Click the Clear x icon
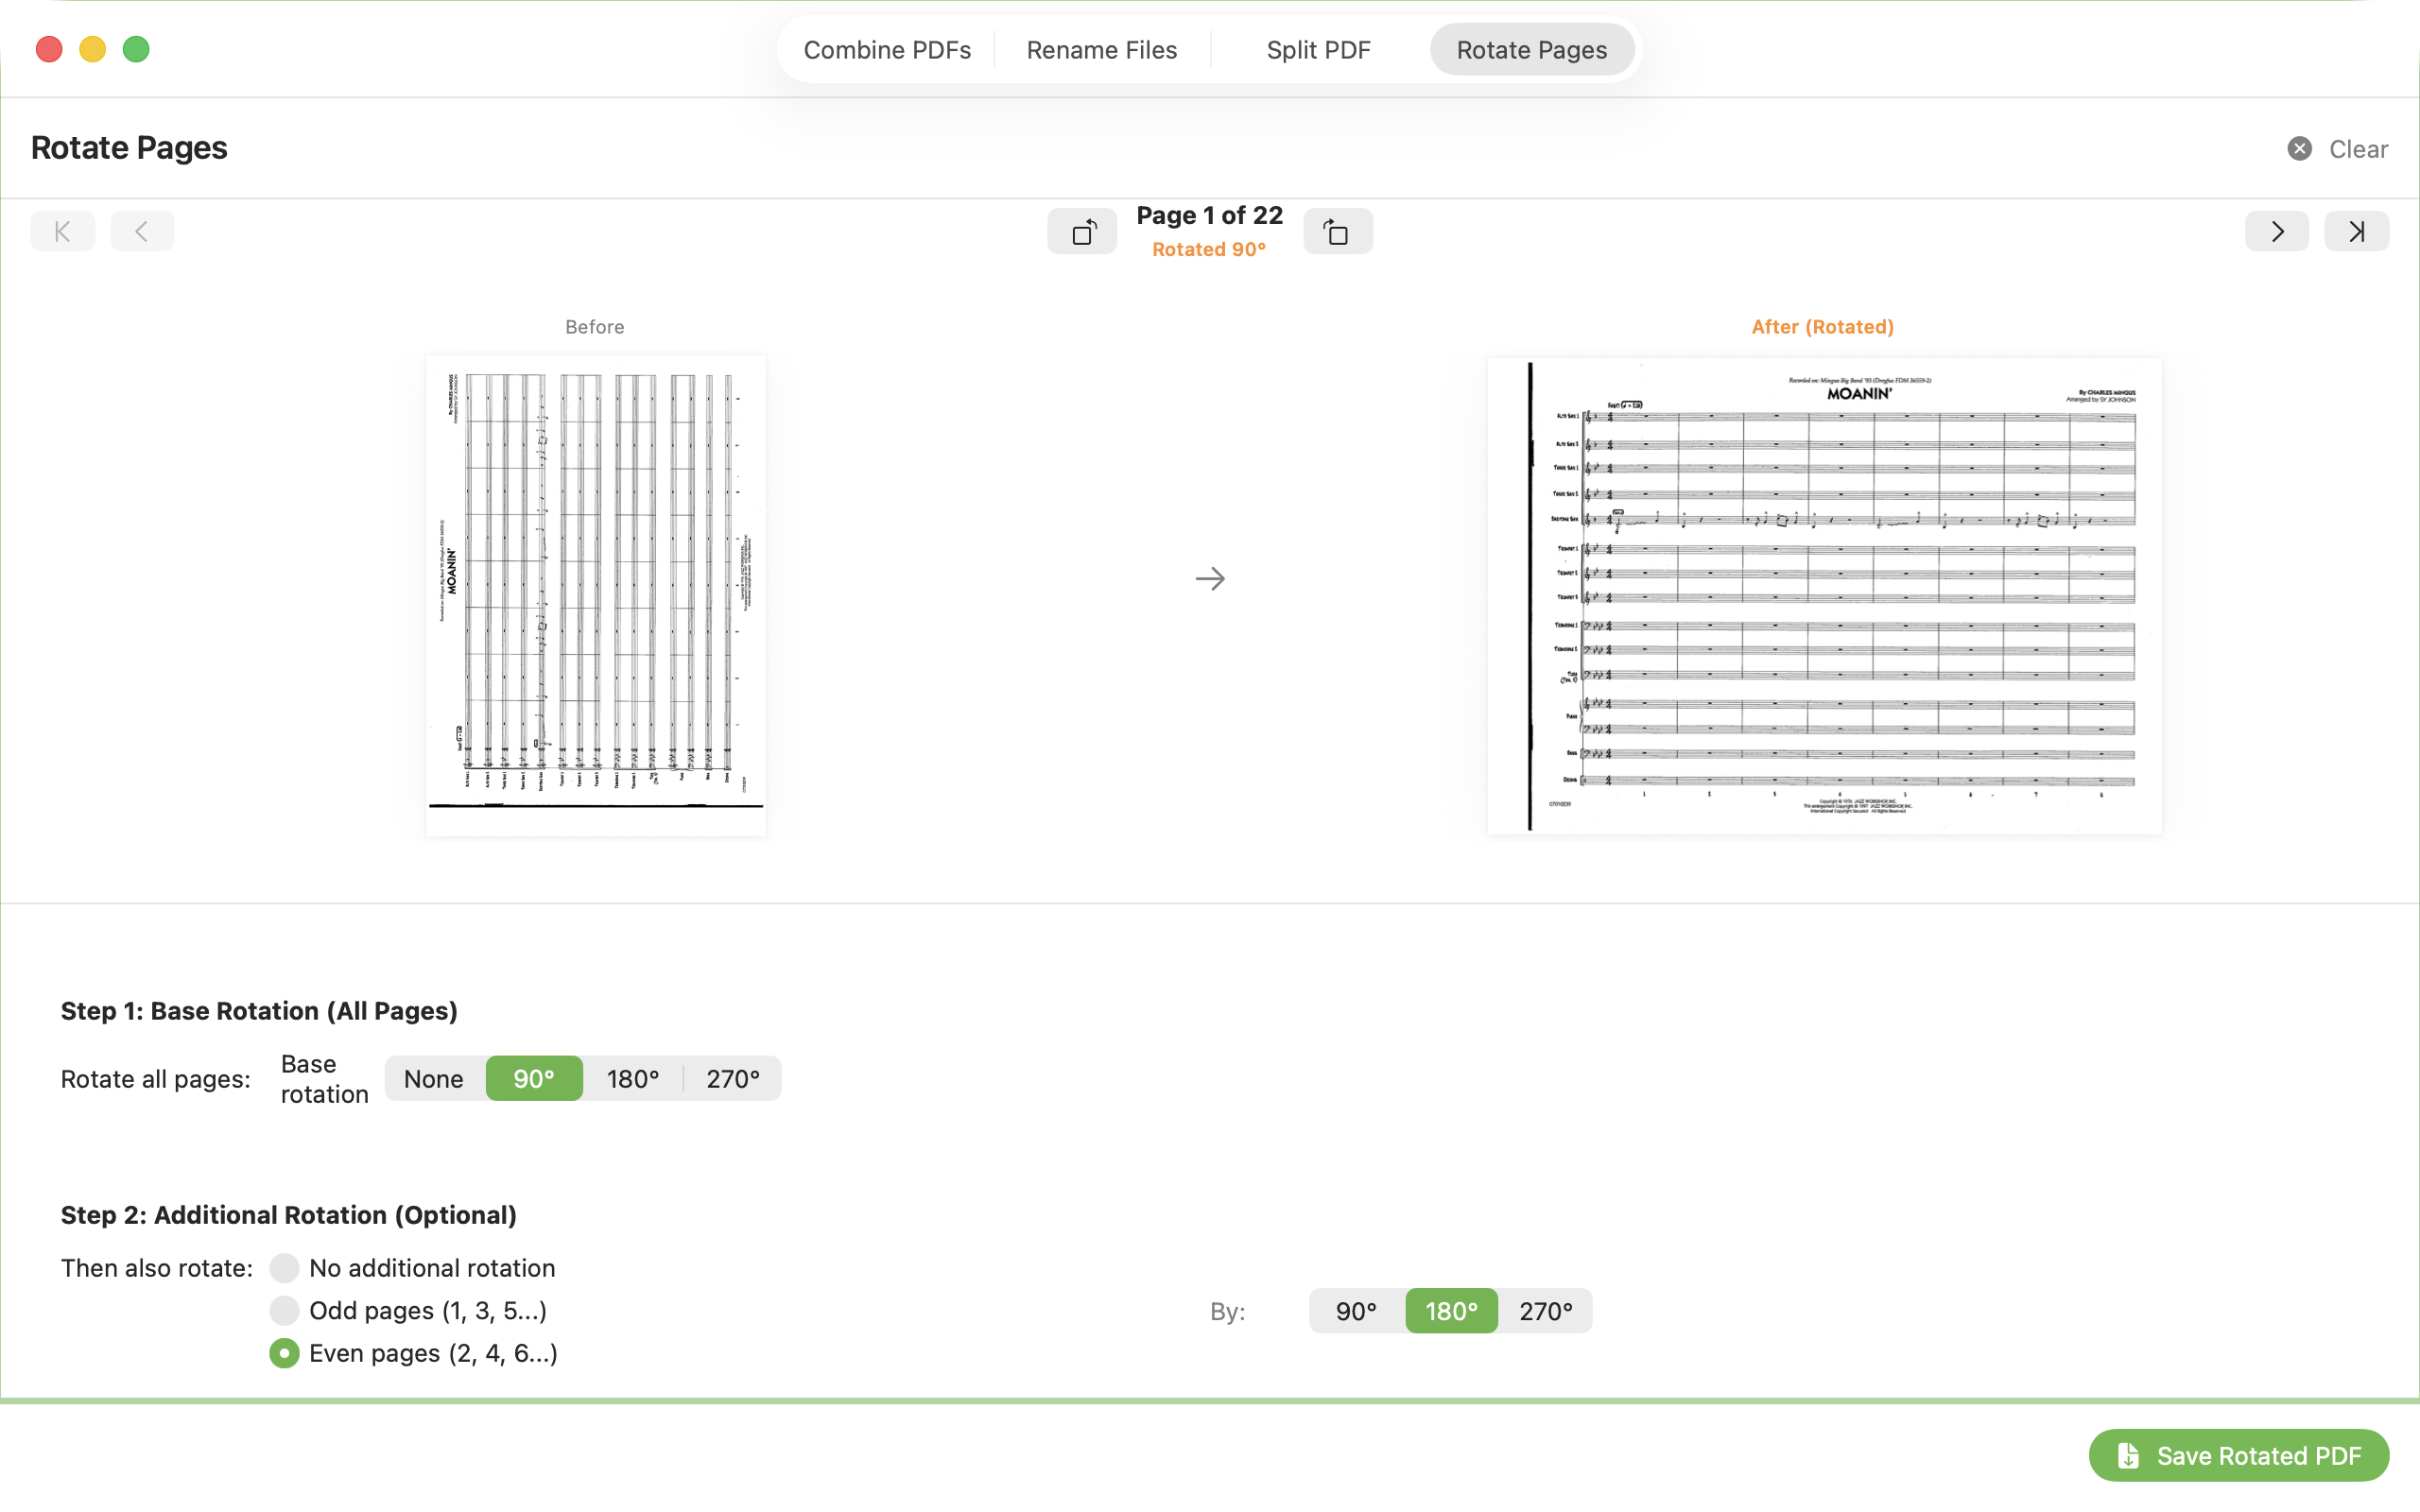This screenshot has width=2420, height=1512. pos(2299,149)
